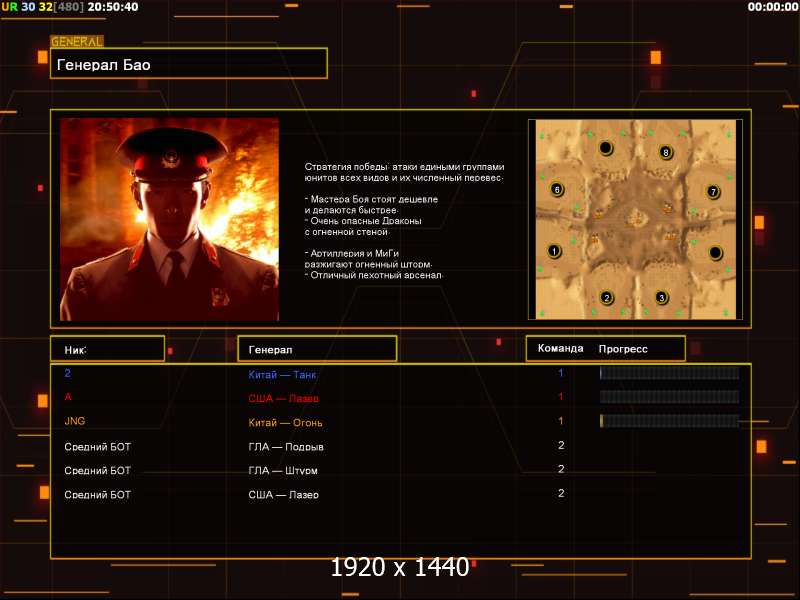
Task: Click start position 2 marker on the map
Action: (607, 297)
